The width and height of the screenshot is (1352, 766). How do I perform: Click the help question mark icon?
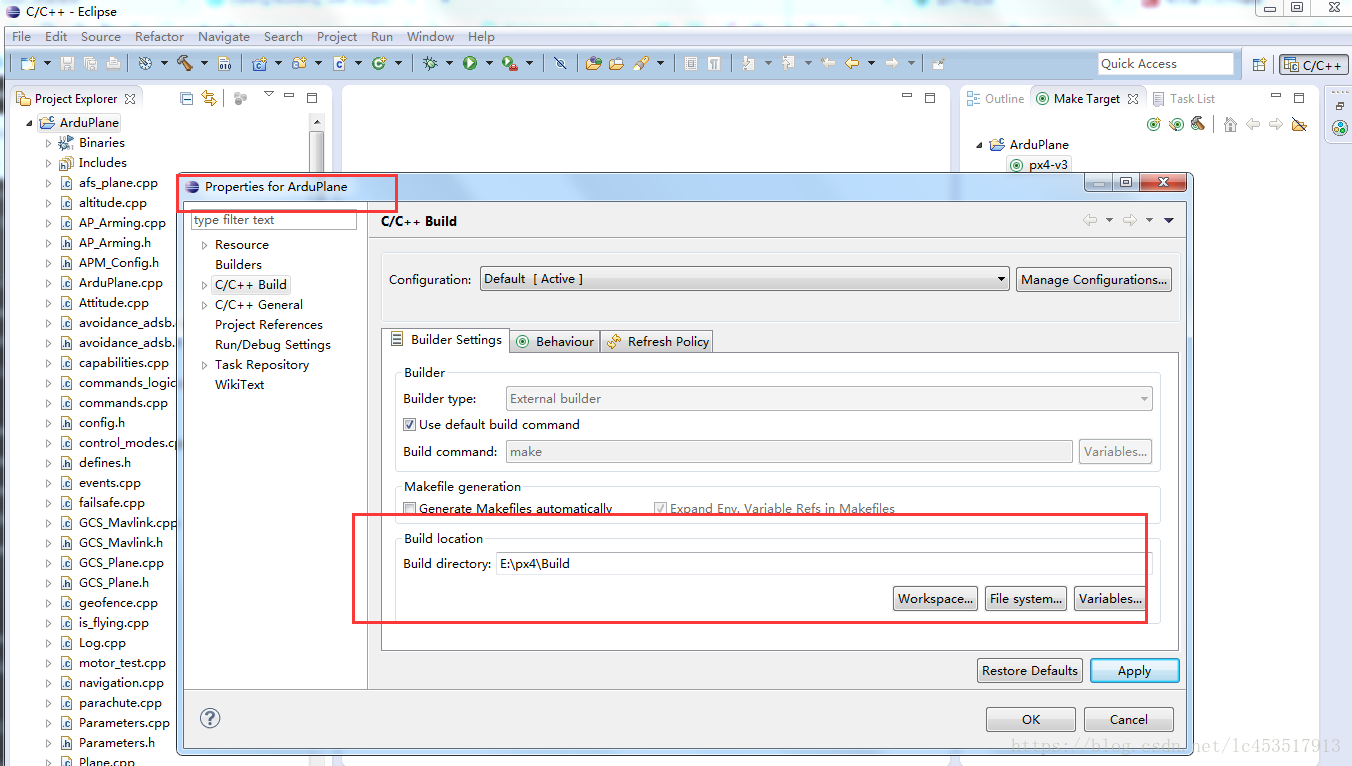tap(210, 718)
